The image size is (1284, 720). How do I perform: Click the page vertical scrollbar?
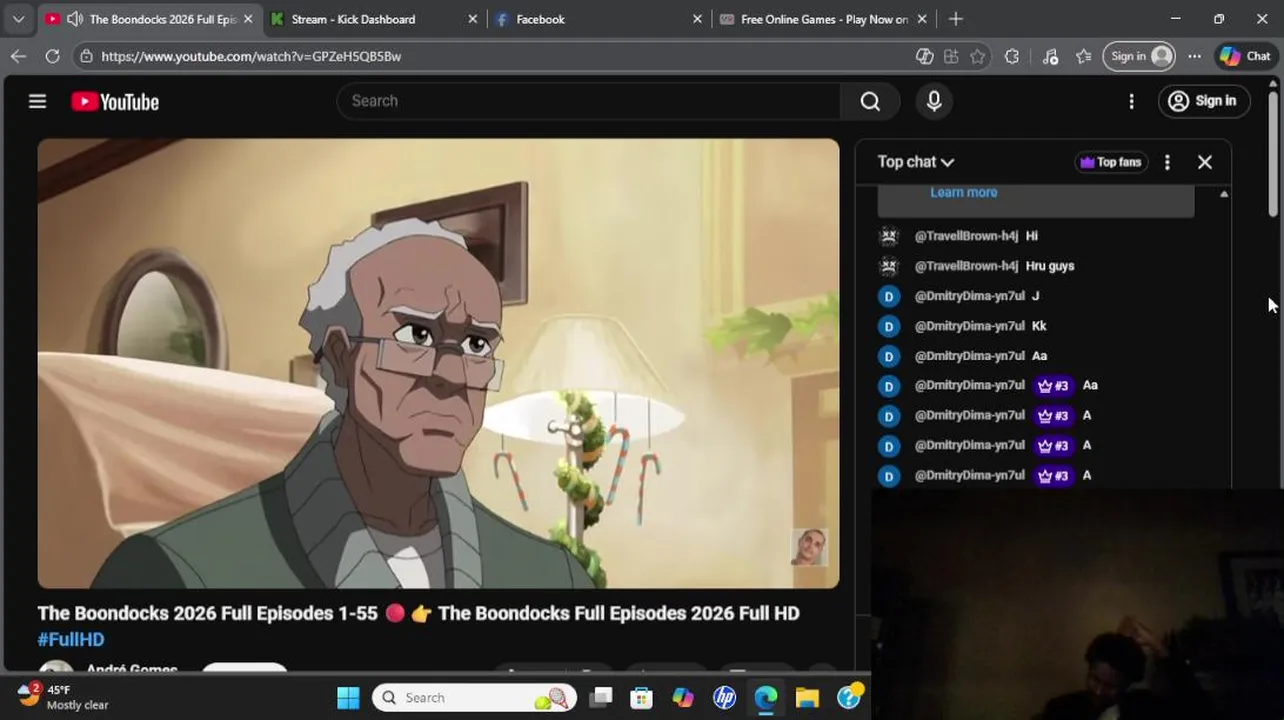(x=1273, y=152)
